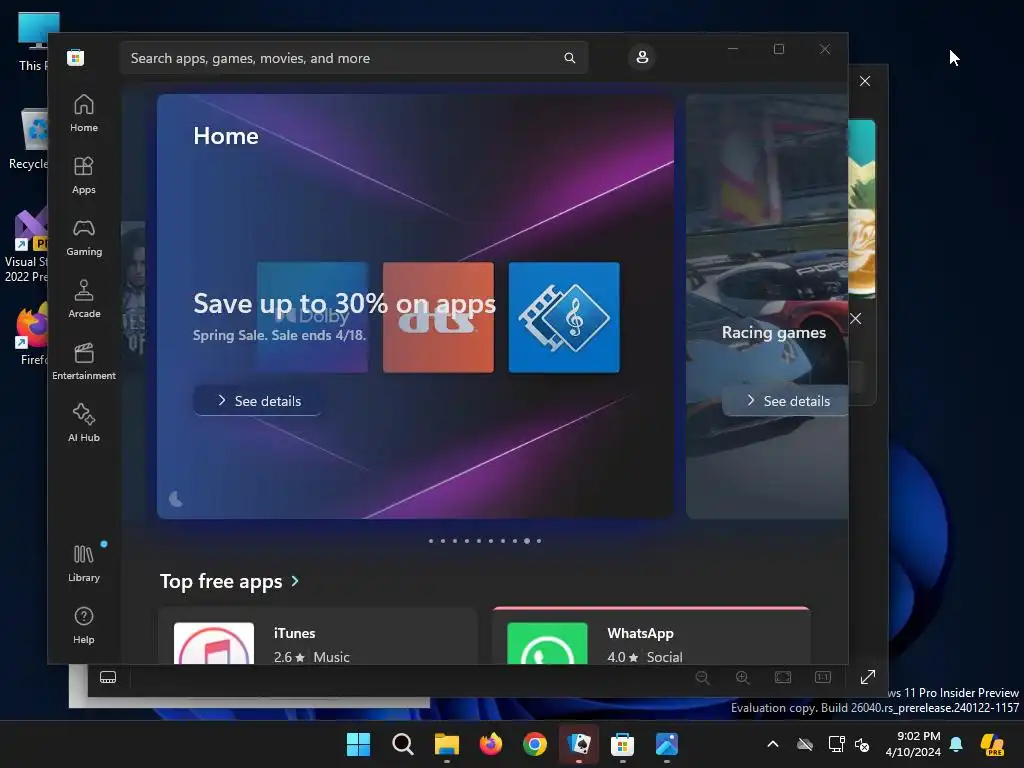Open the iTunes app card

point(317,637)
